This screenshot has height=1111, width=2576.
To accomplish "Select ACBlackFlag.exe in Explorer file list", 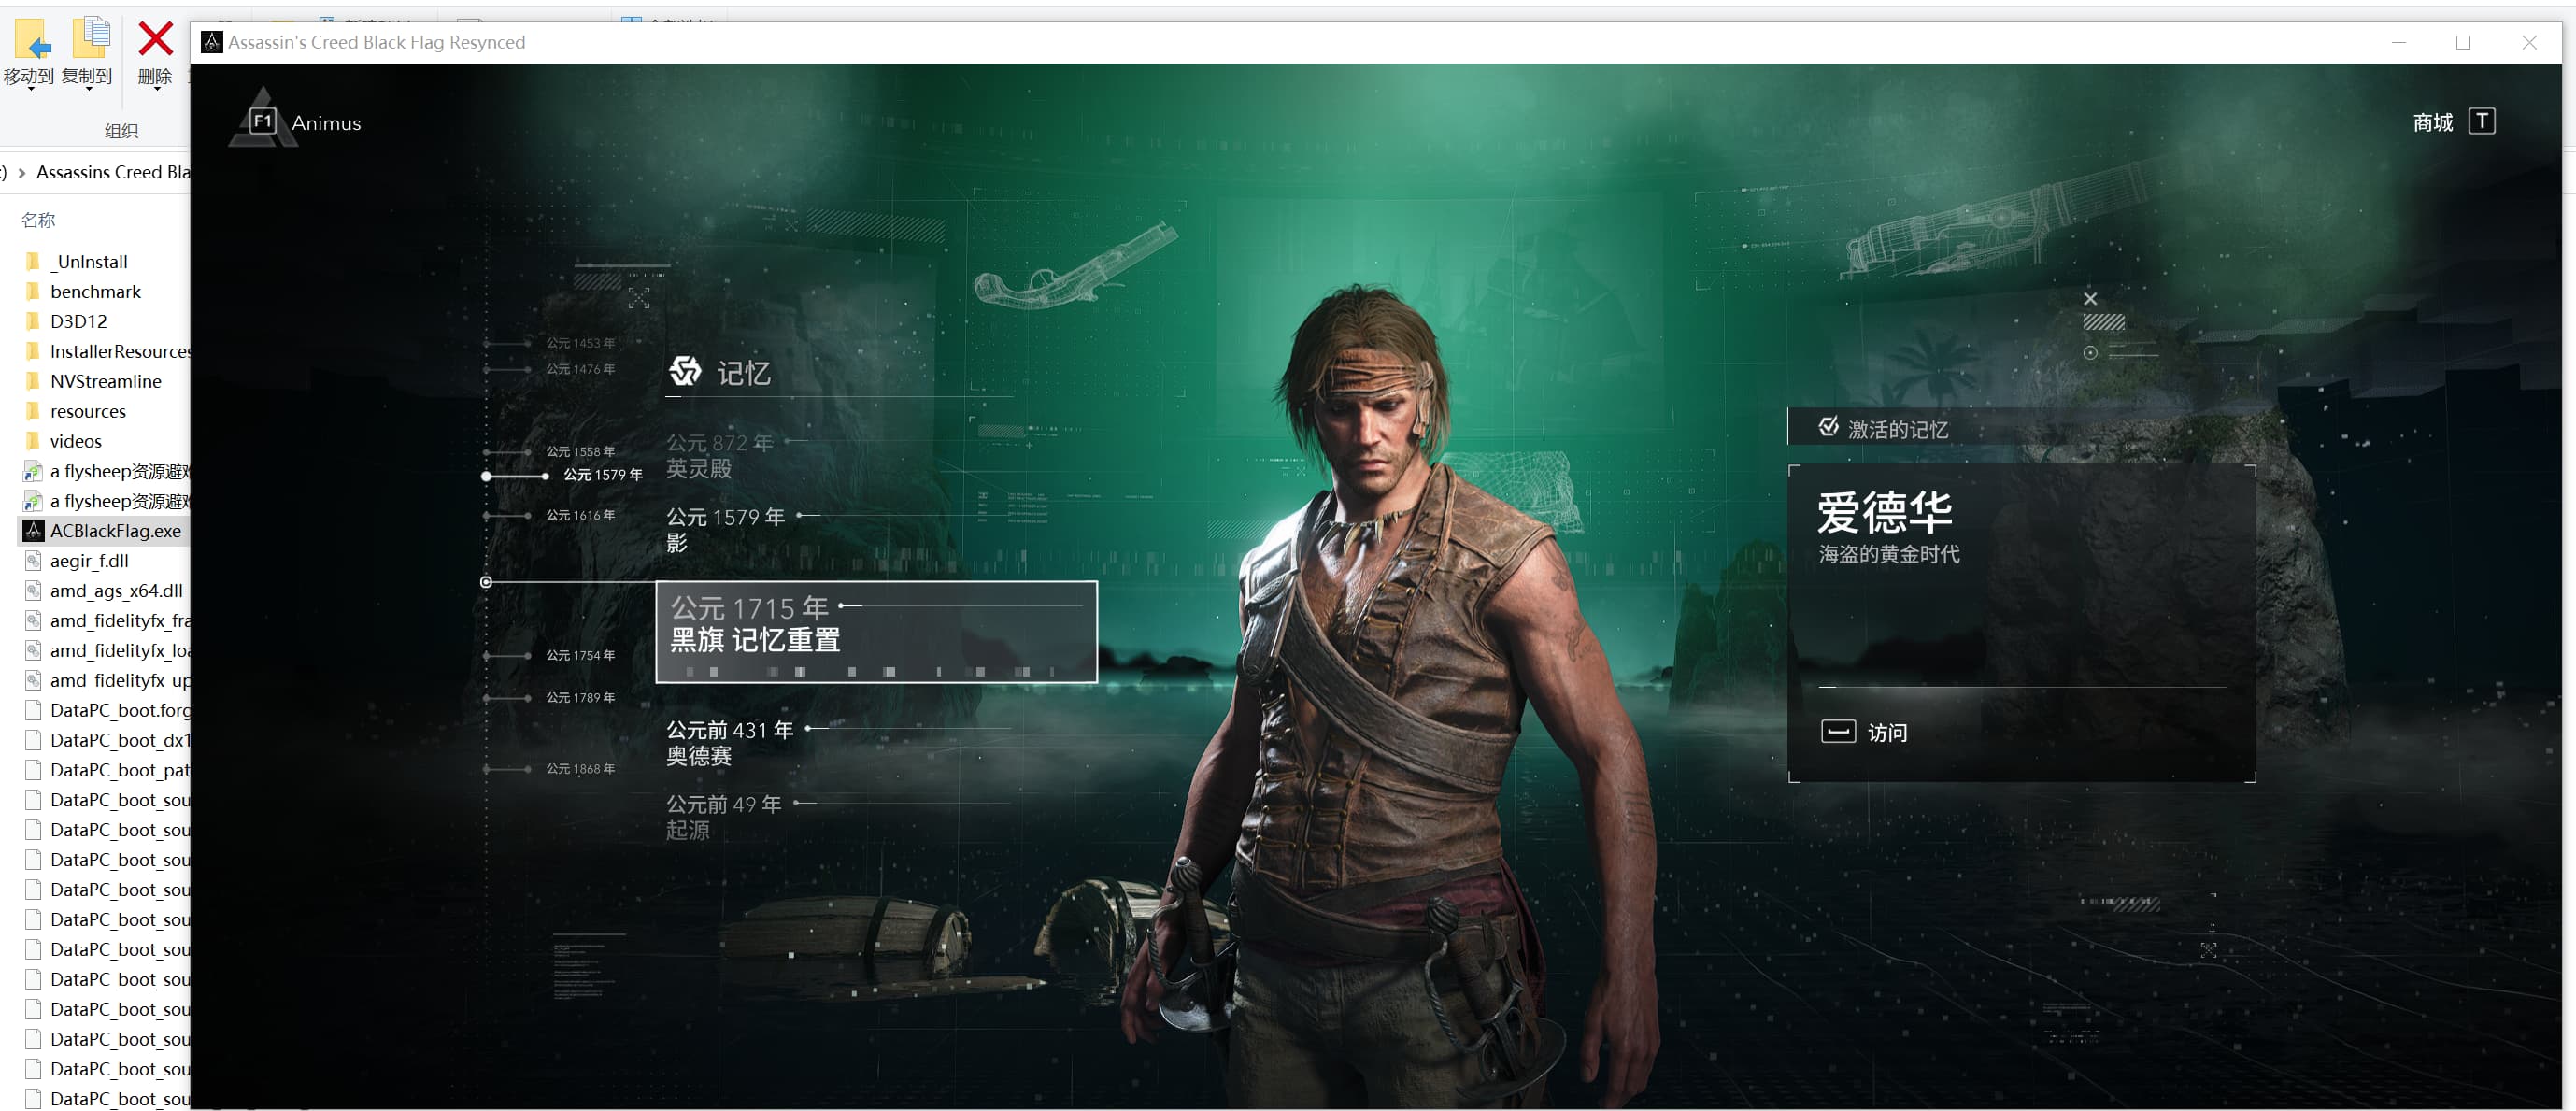I will click(x=105, y=531).
